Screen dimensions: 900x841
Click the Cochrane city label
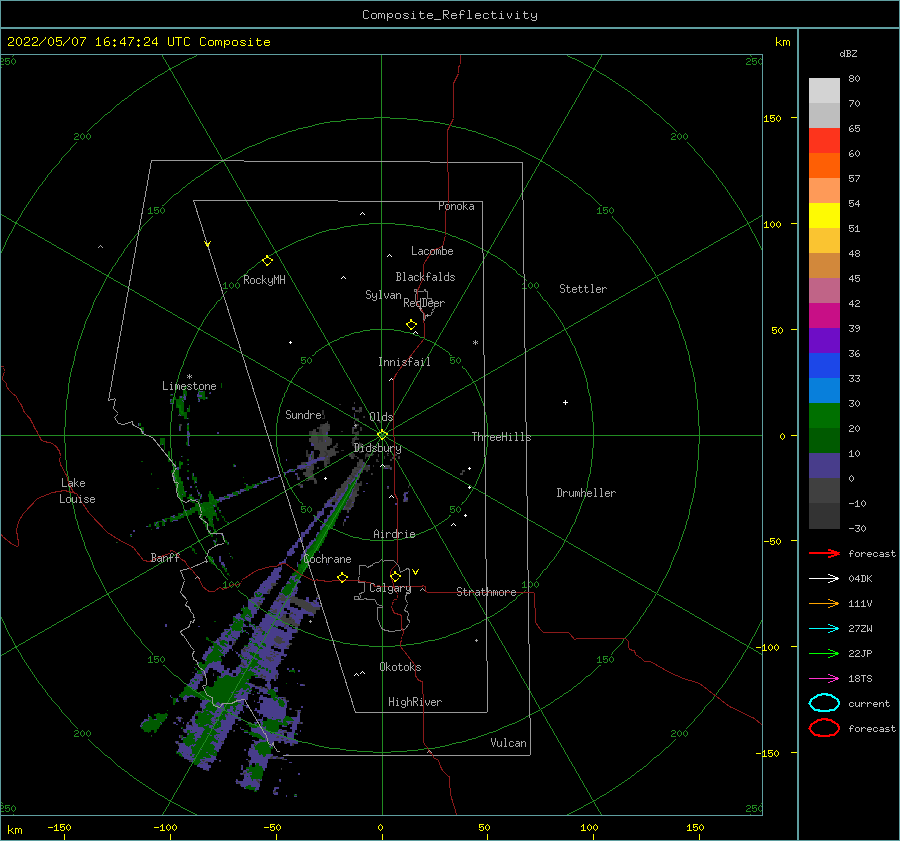pos(327,559)
